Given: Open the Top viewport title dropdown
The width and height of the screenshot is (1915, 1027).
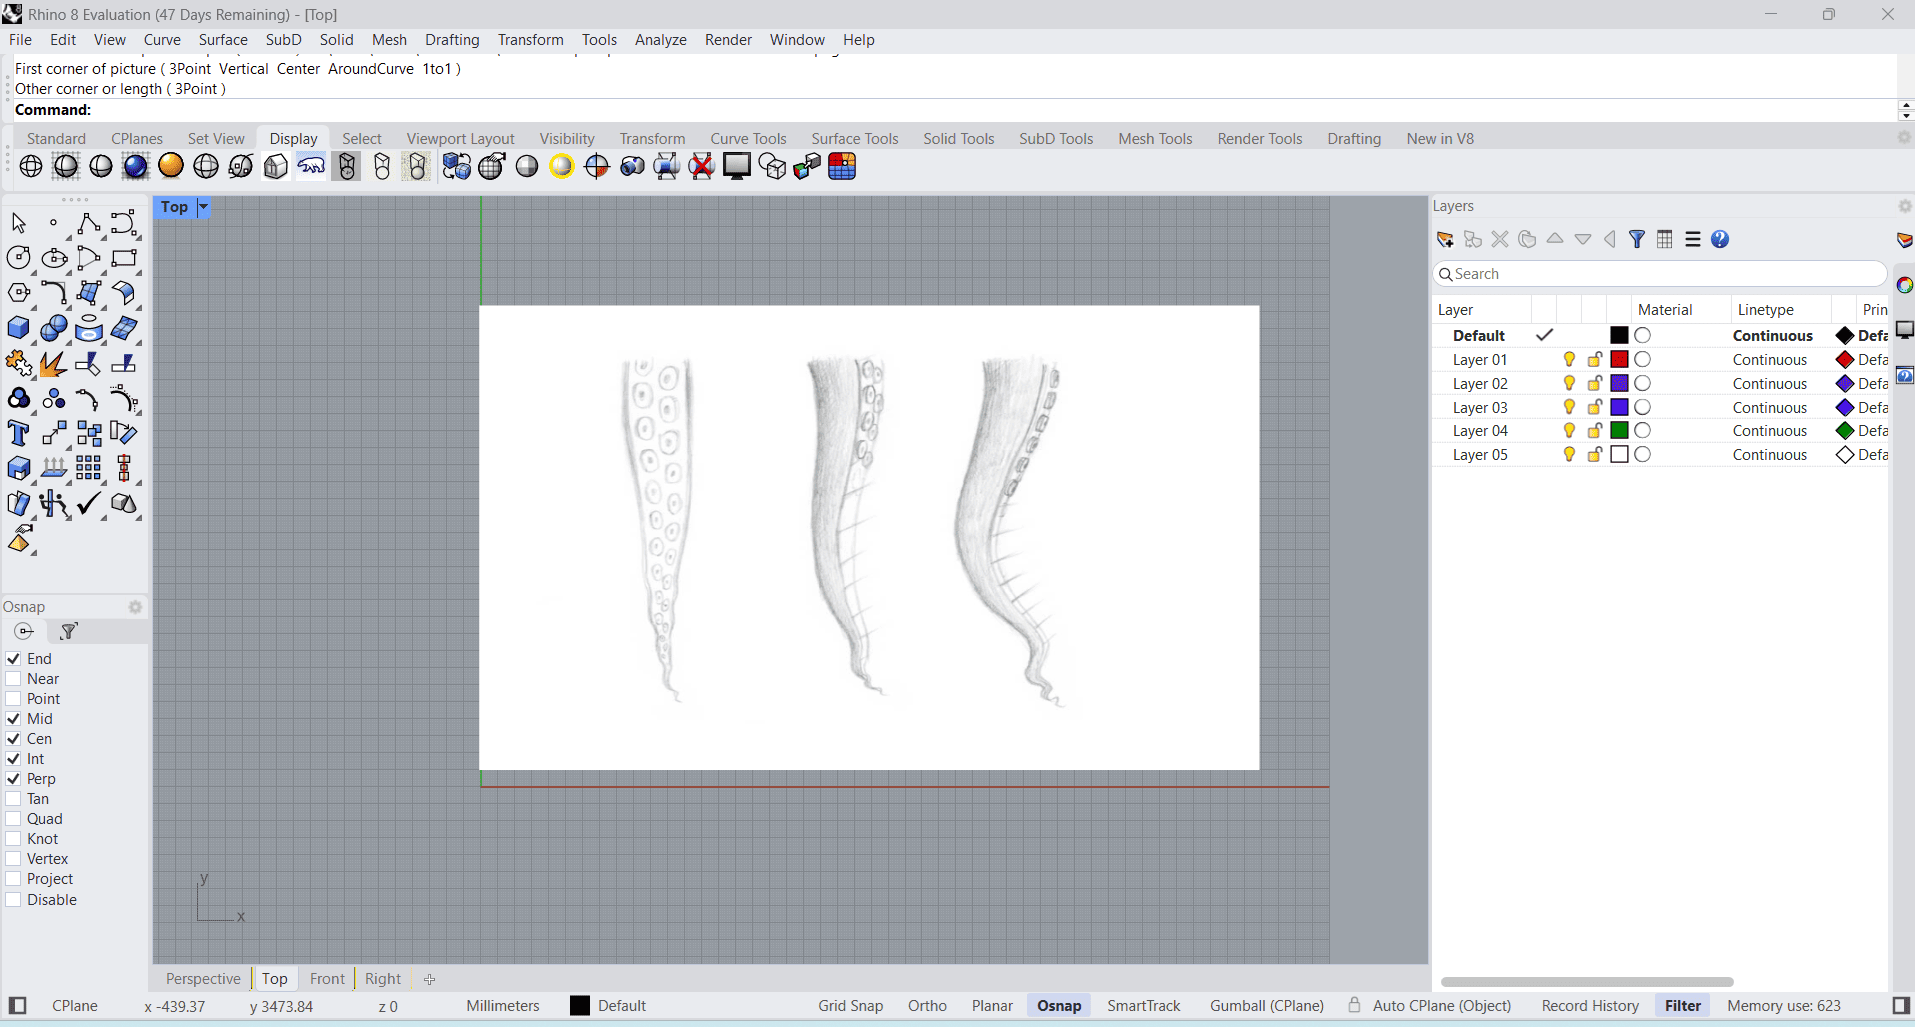Looking at the screenshot, I should pyautogui.click(x=203, y=207).
